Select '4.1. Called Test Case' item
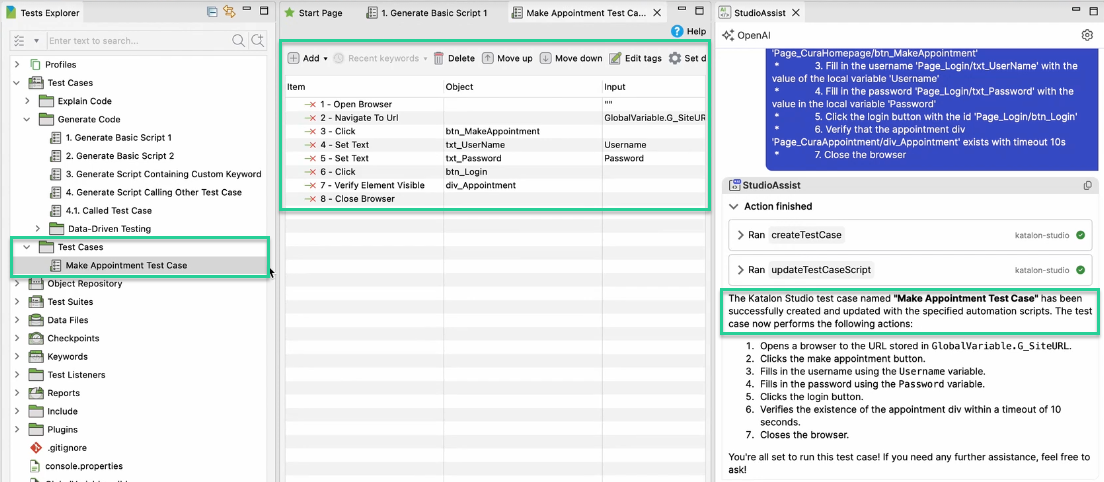1104x482 pixels. pos(108,210)
